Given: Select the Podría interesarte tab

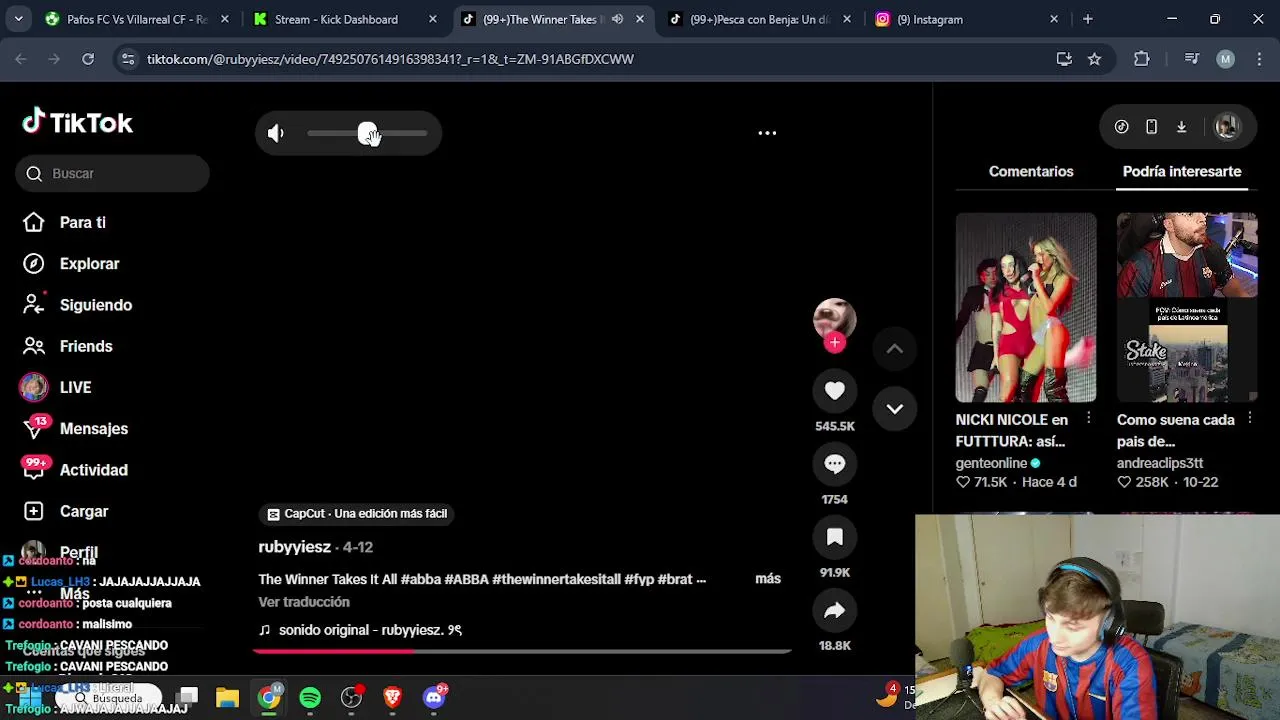Looking at the screenshot, I should 1182,172.
